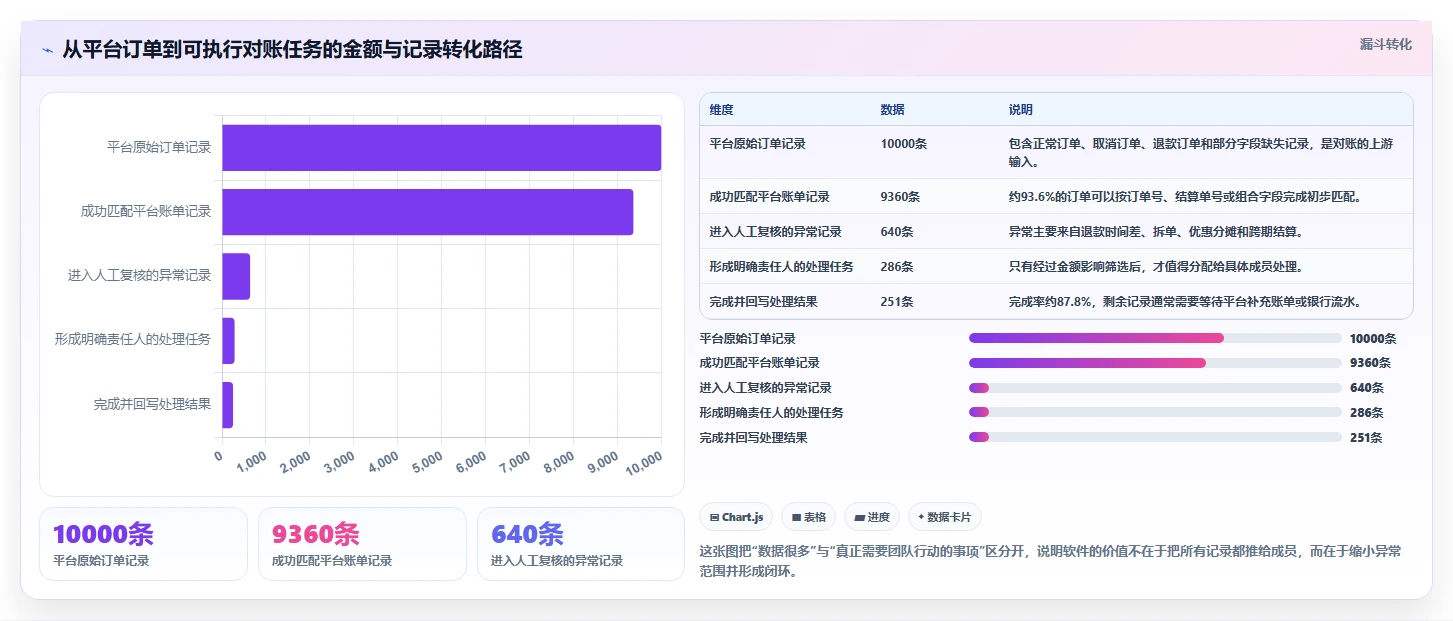1453x621 pixels.
Task: Click the 维度 table column header
Action: [721, 109]
